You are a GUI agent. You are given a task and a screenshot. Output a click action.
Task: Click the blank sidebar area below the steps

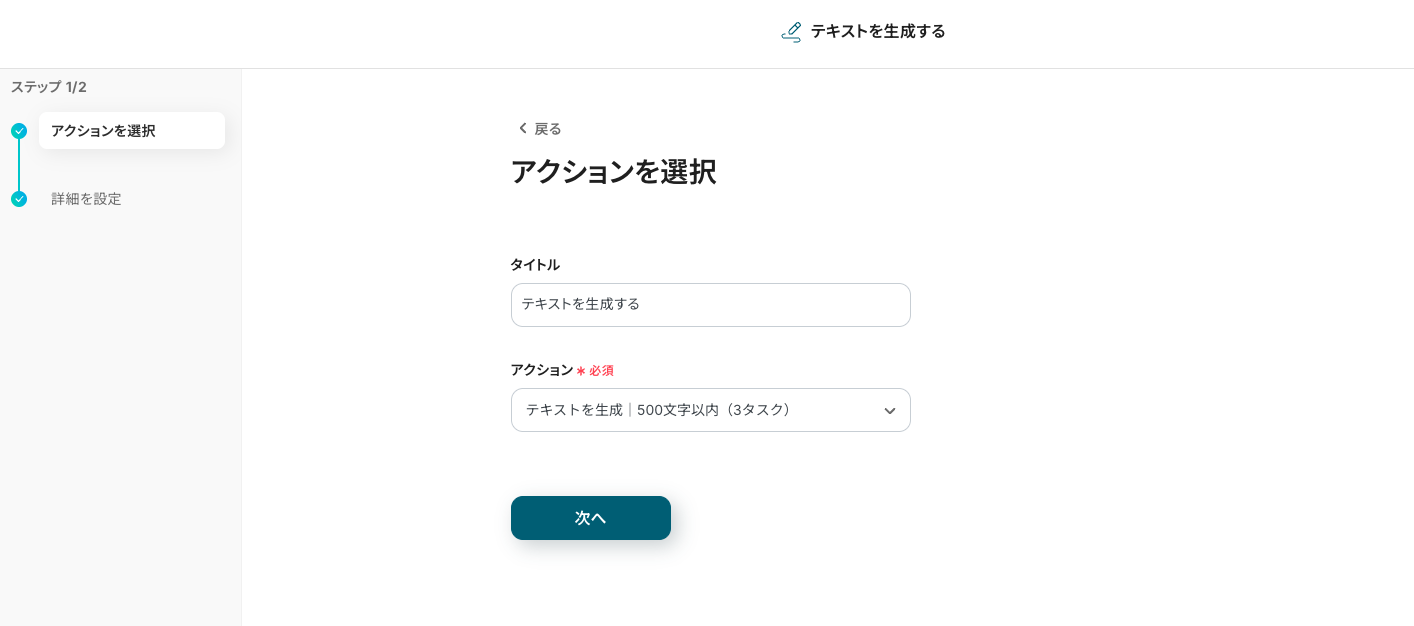[120, 420]
